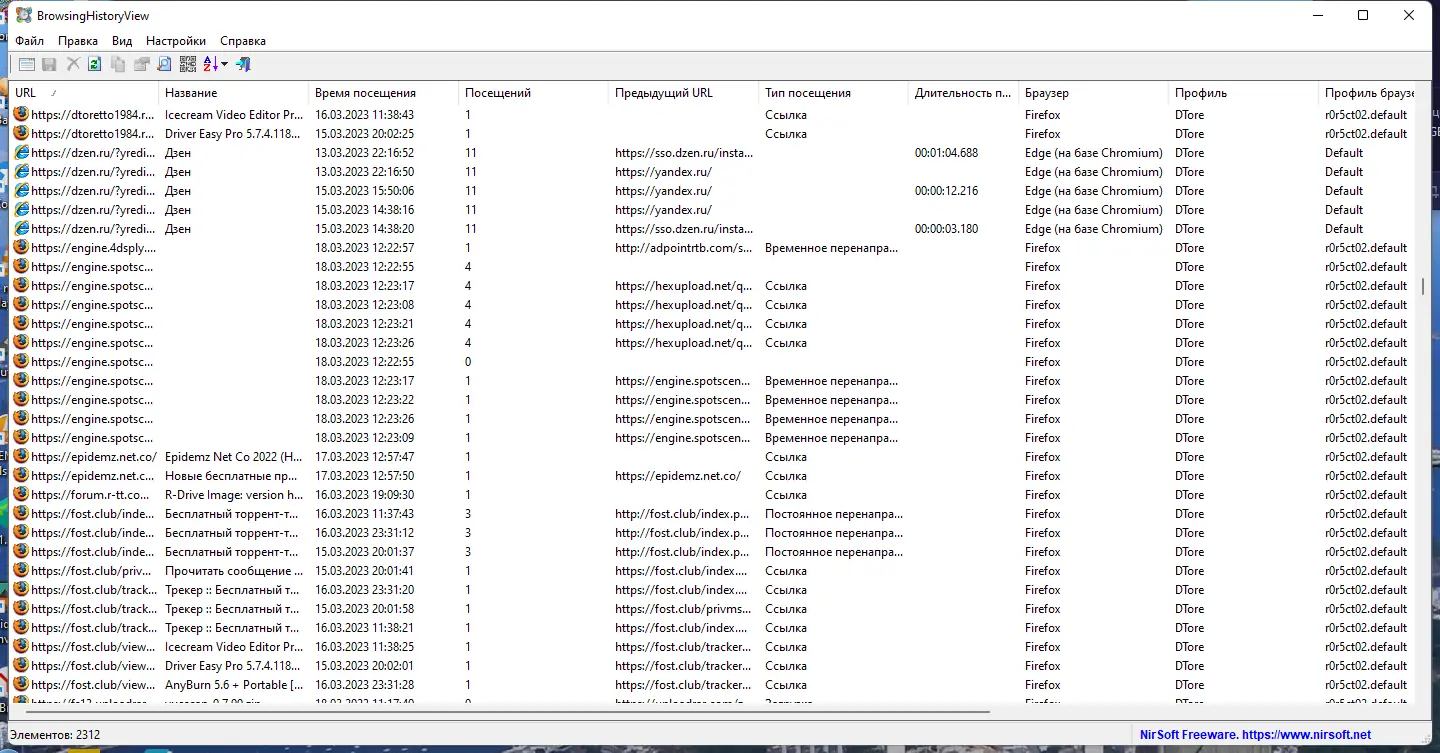Click the Элементов: 2312 status bar text
Screen dimensions: 1440x753
point(57,735)
